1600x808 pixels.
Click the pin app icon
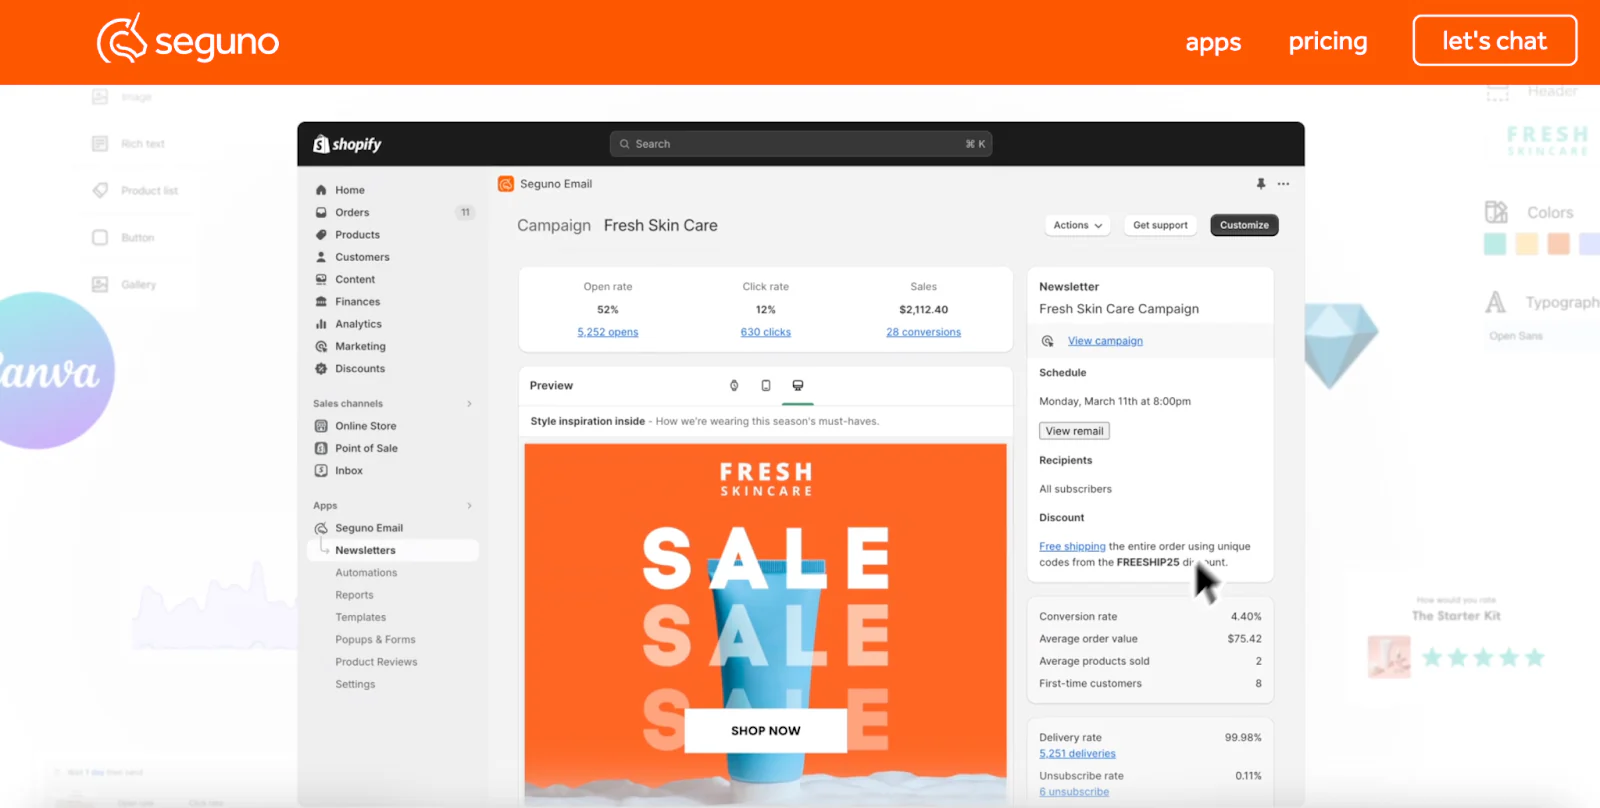click(1261, 184)
